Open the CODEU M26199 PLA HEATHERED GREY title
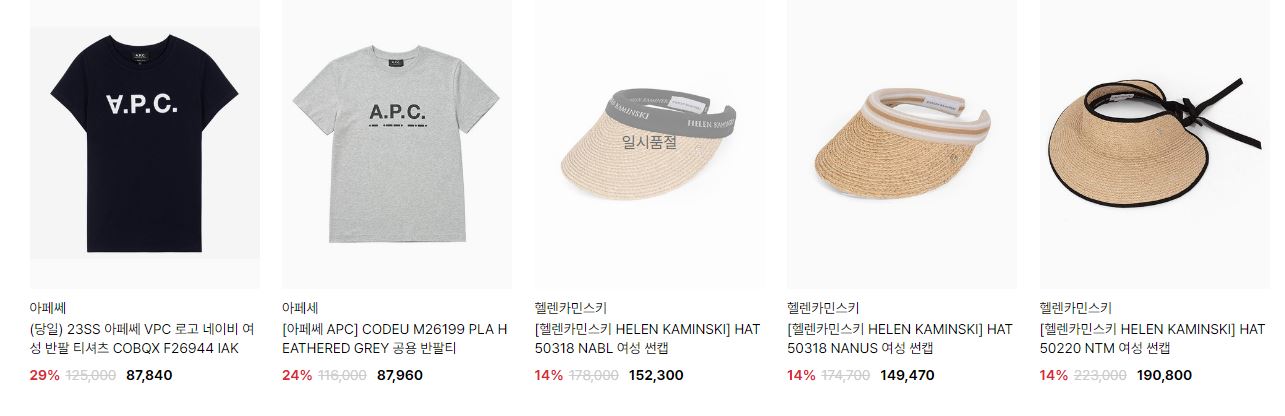The width and height of the screenshot is (1285, 416). coord(395,338)
